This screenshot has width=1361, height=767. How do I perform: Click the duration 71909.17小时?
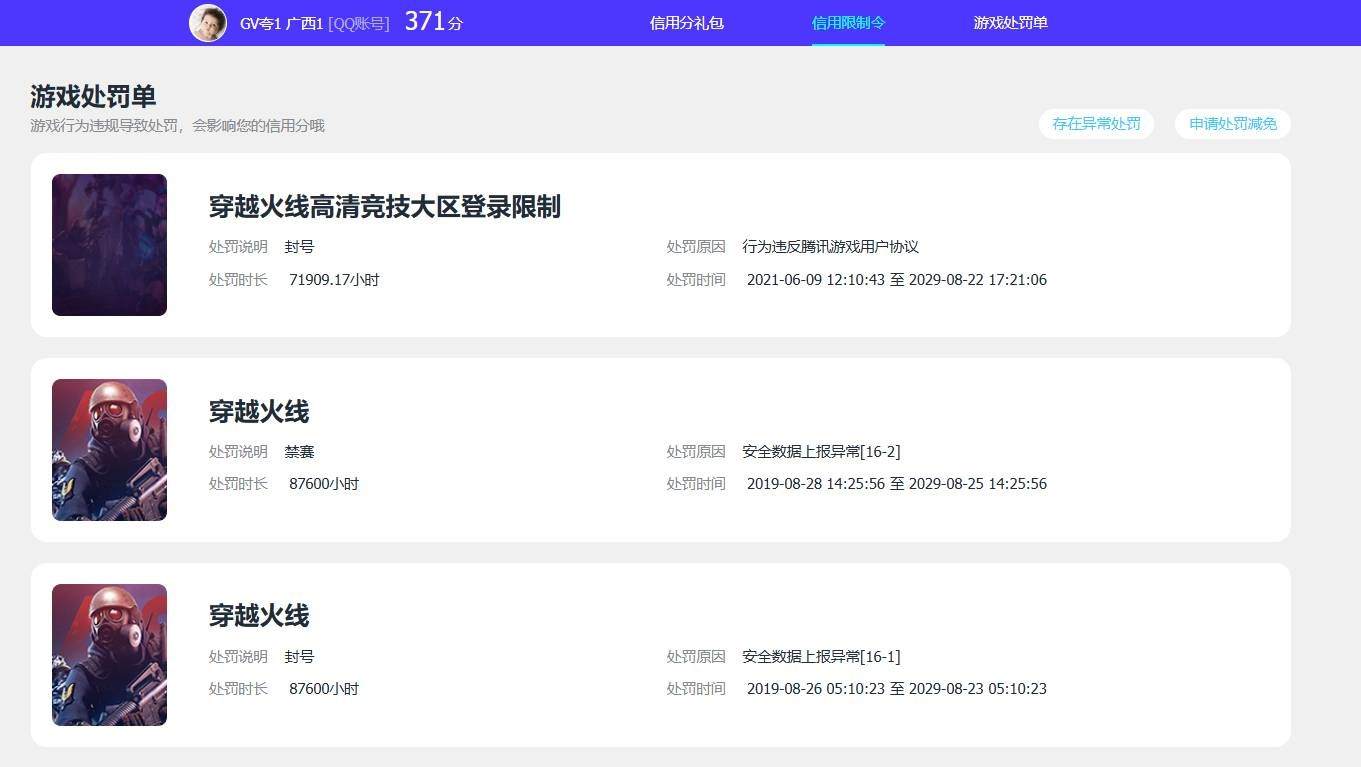334,280
